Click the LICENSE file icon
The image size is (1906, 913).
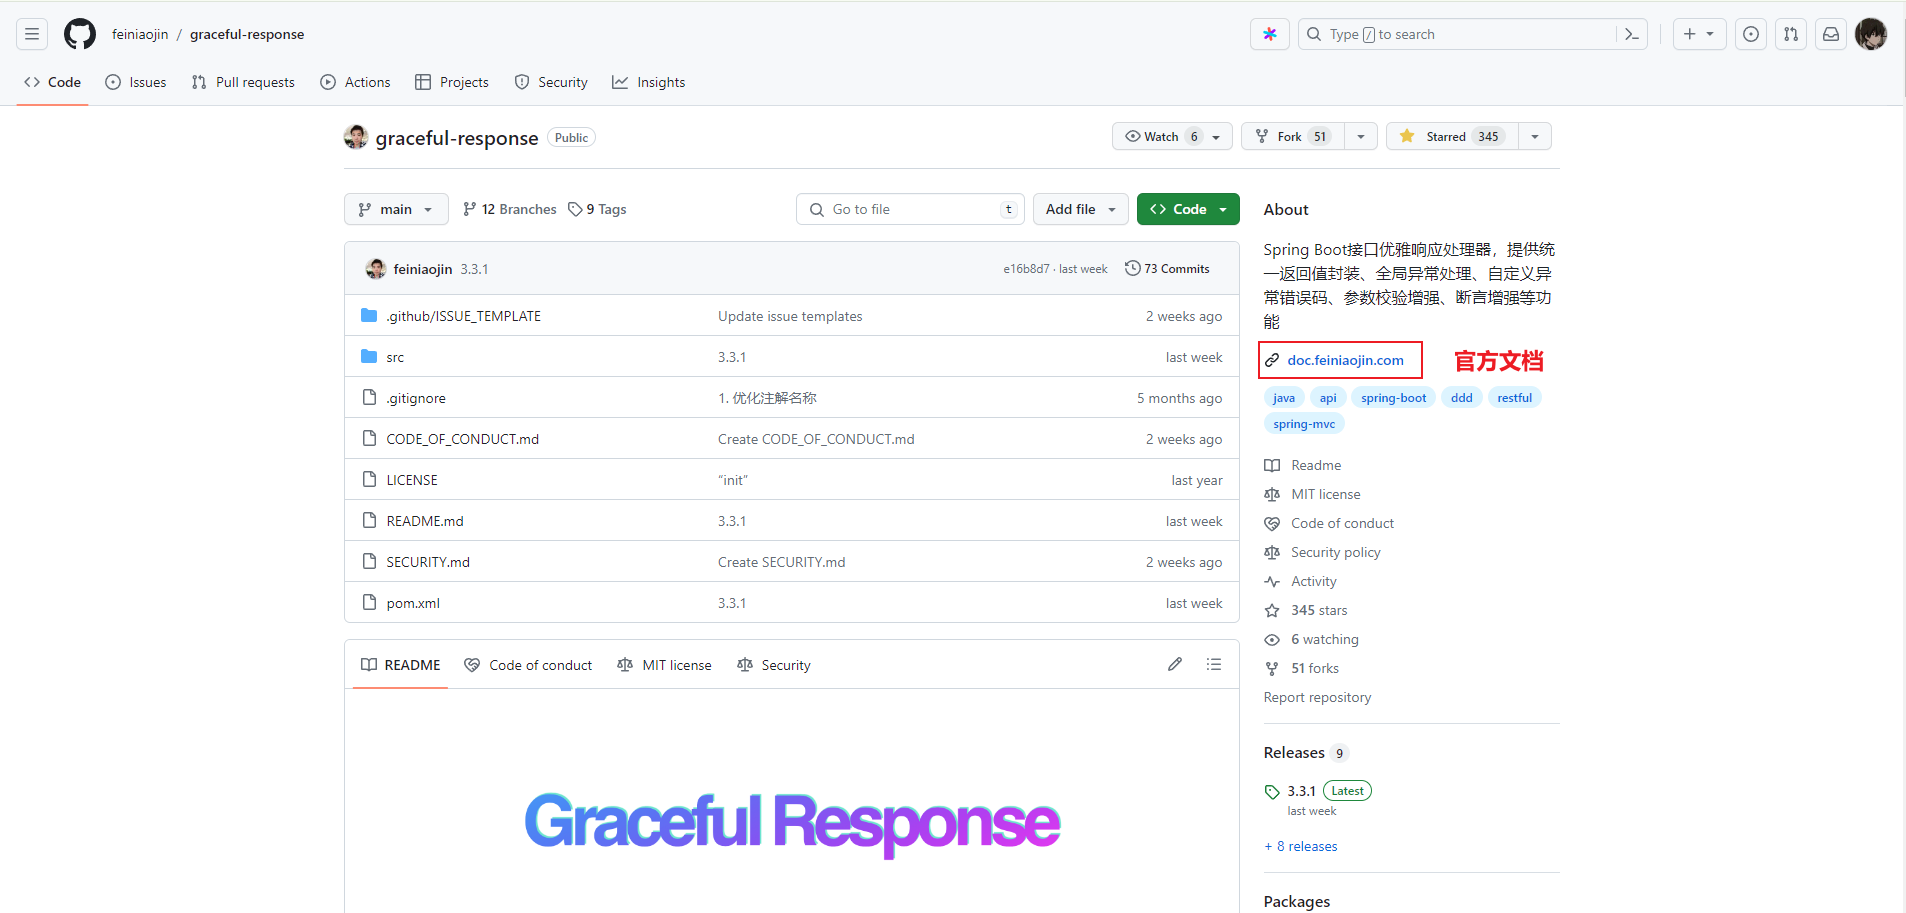[369, 479]
